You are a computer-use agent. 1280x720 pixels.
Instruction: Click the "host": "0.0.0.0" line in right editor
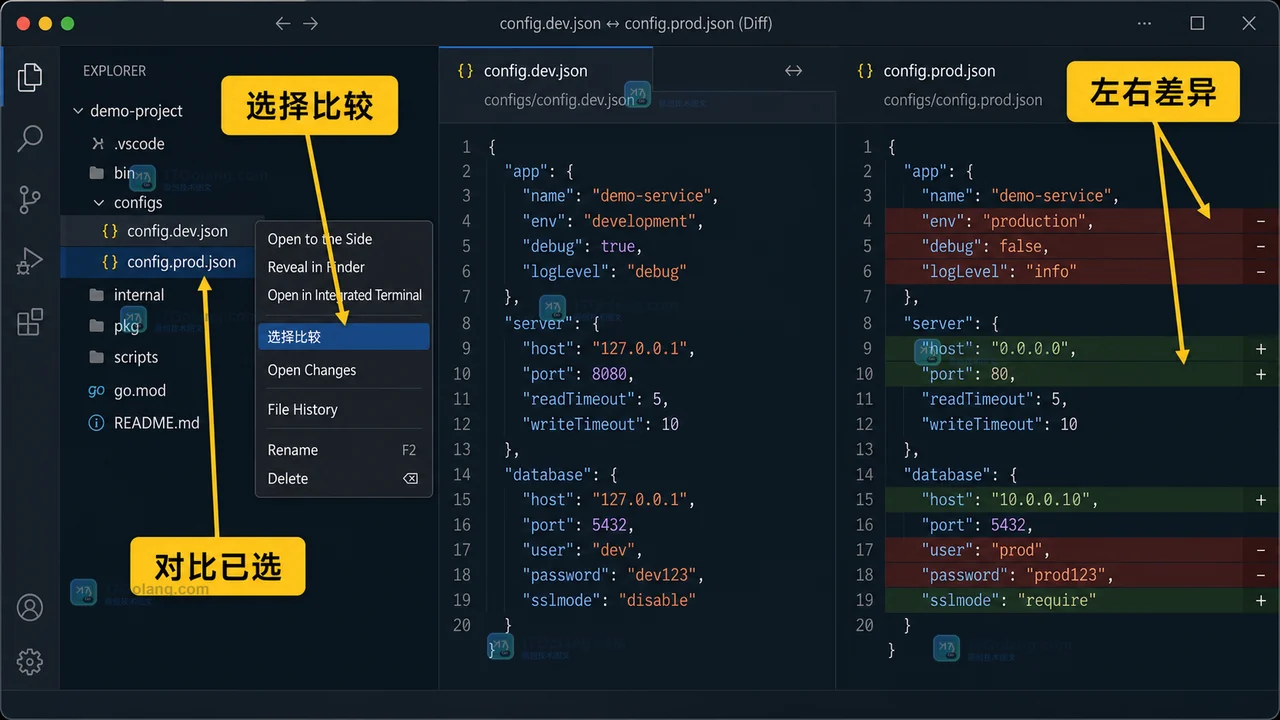point(998,348)
